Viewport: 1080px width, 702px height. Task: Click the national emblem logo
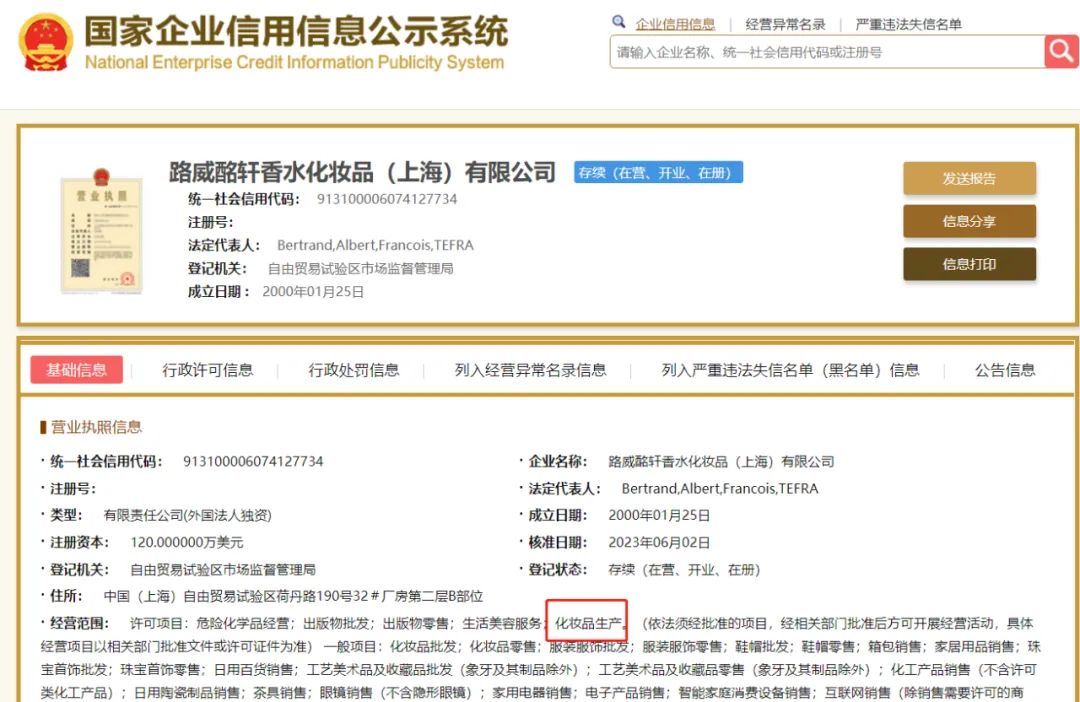point(45,42)
